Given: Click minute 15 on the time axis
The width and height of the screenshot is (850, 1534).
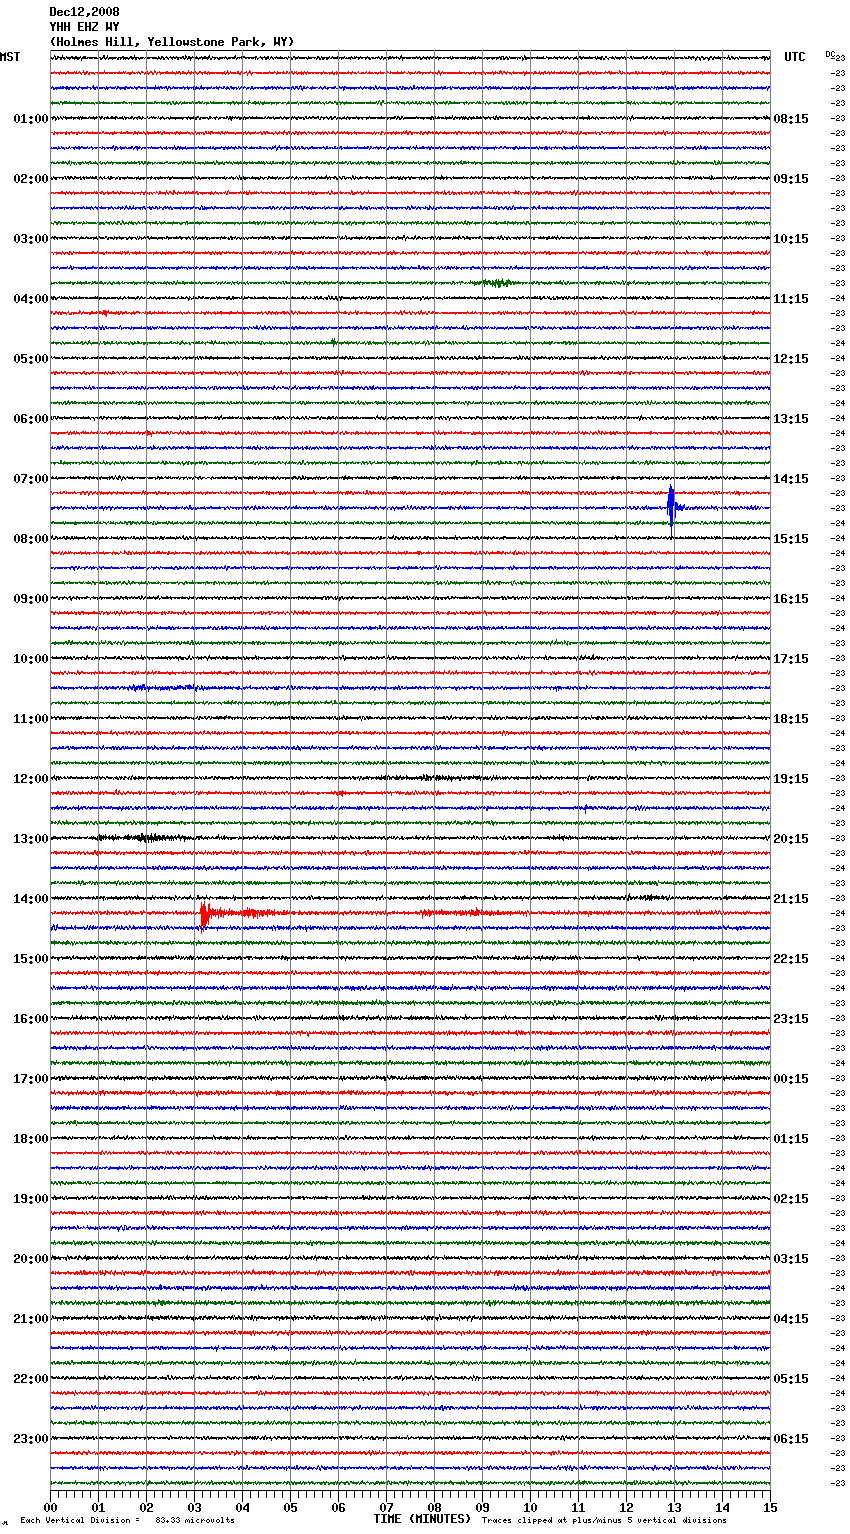Looking at the screenshot, I should pos(770,1508).
